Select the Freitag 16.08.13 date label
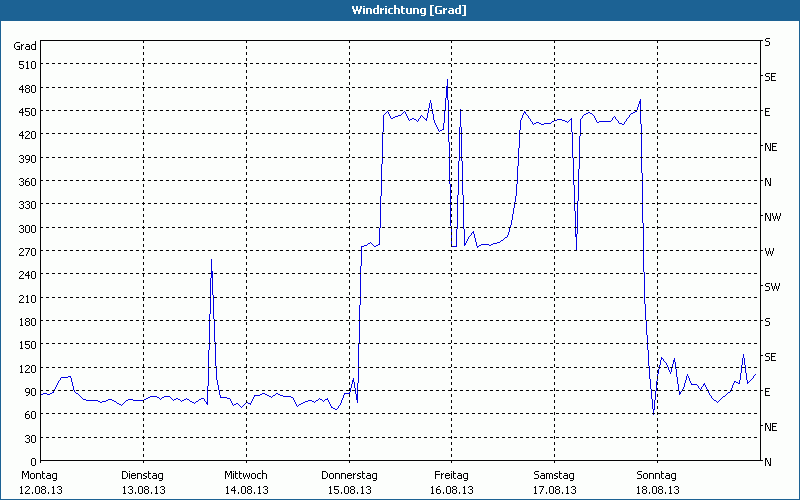This screenshot has height=500, width=800. tap(451, 482)
